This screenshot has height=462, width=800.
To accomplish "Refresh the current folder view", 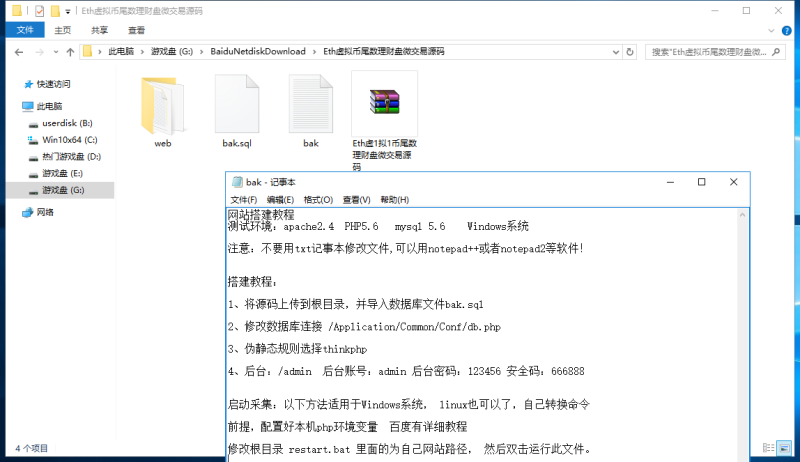I will click(x=630, y=52).
